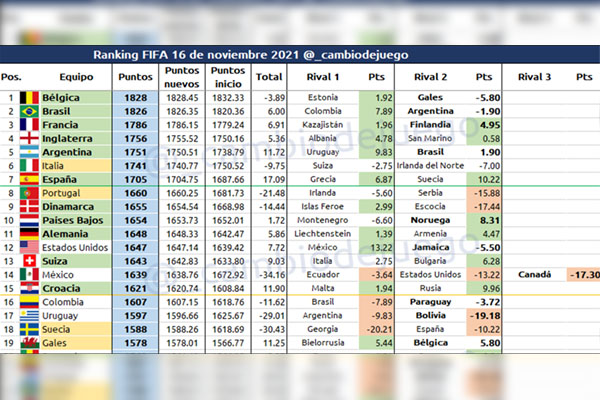Select Brasil's points cell '1826'
Viewport: 600px width, 400px height.
coord(135,111)
